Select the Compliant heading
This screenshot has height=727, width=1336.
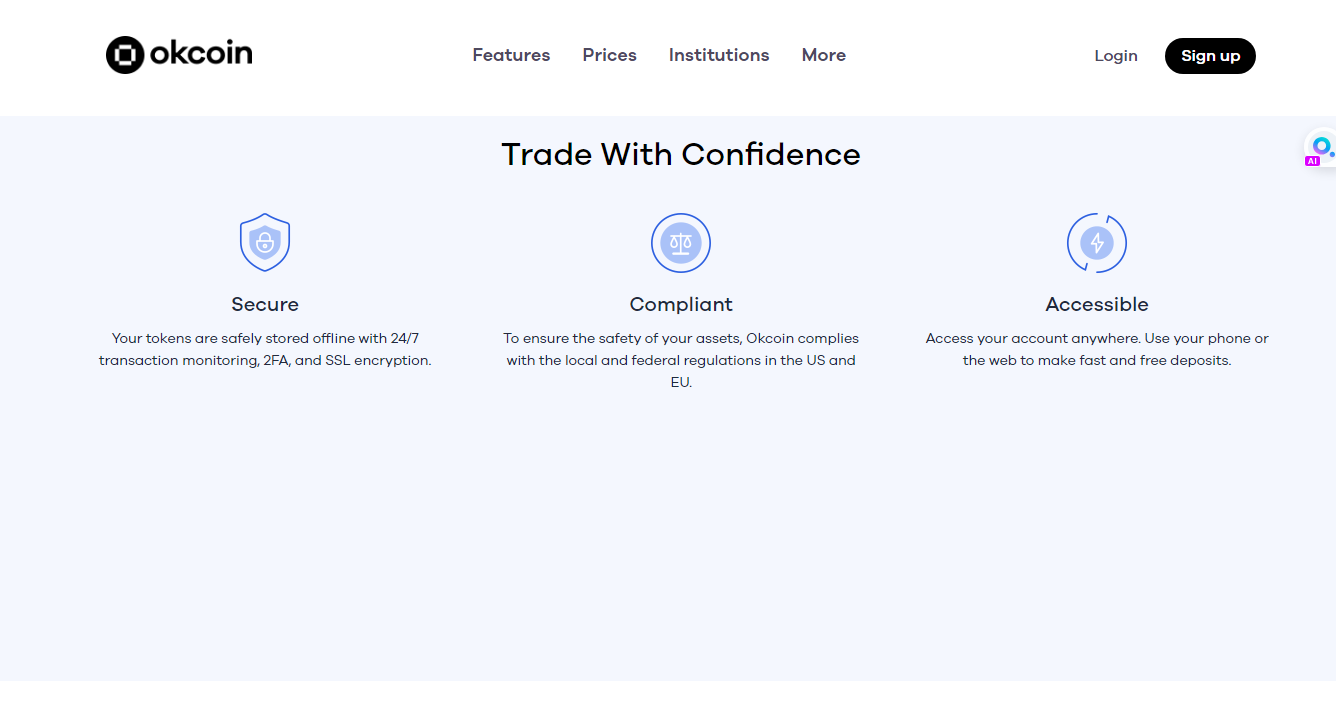tap(681, 304)
